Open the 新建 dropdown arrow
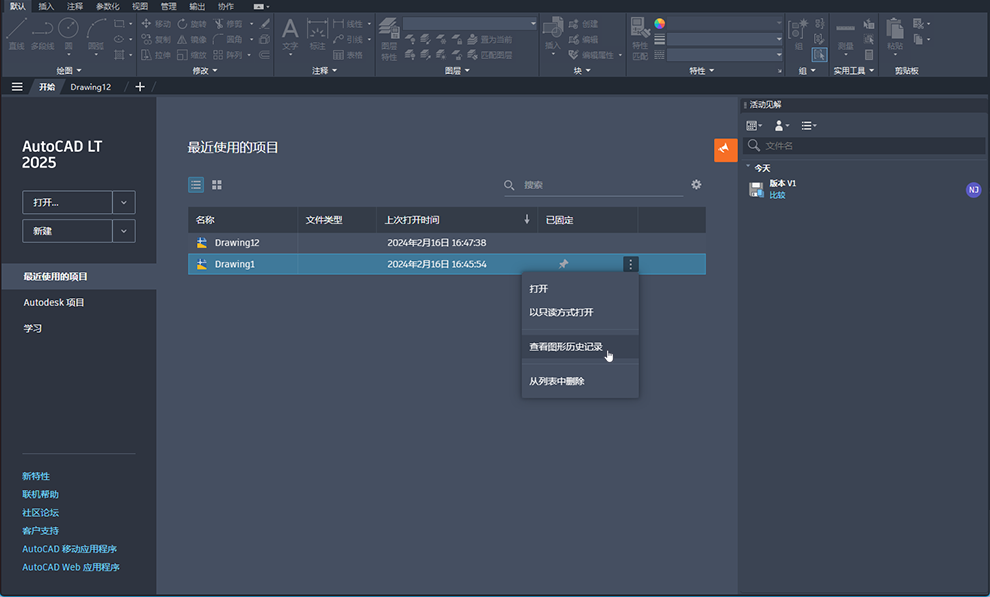This screenshot has width=990, height=597. 124,231
